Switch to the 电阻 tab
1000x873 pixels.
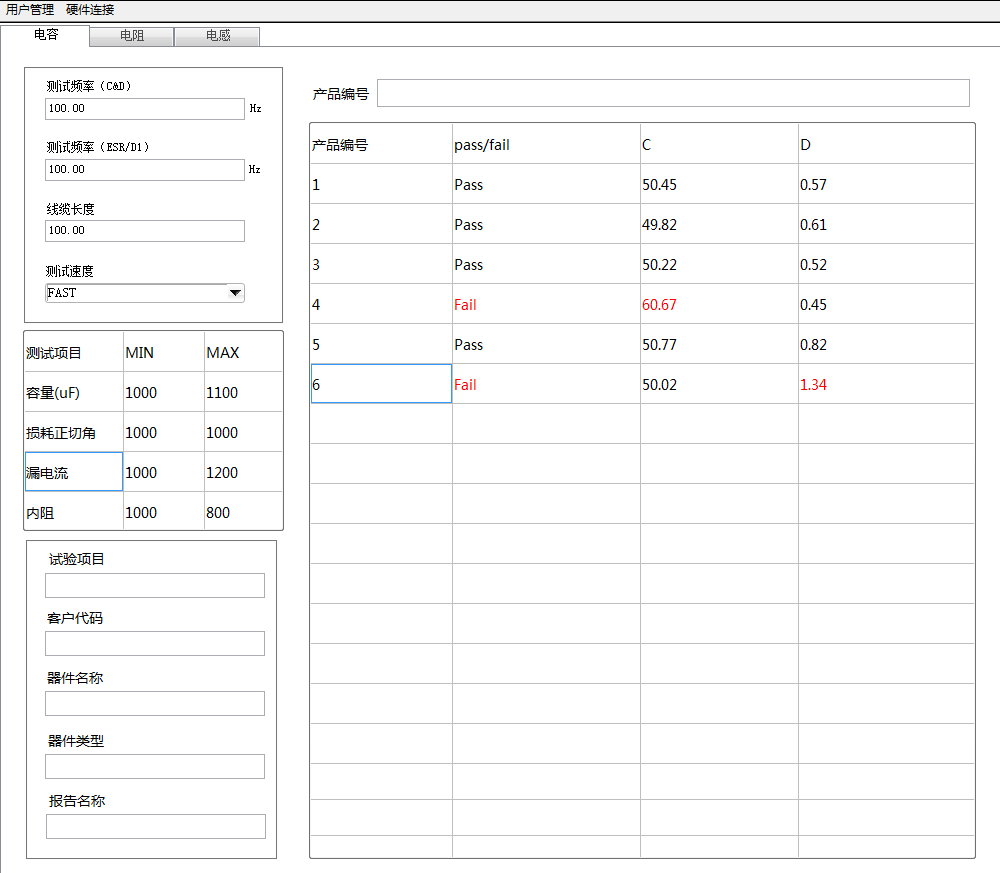(x=131, y=36)
